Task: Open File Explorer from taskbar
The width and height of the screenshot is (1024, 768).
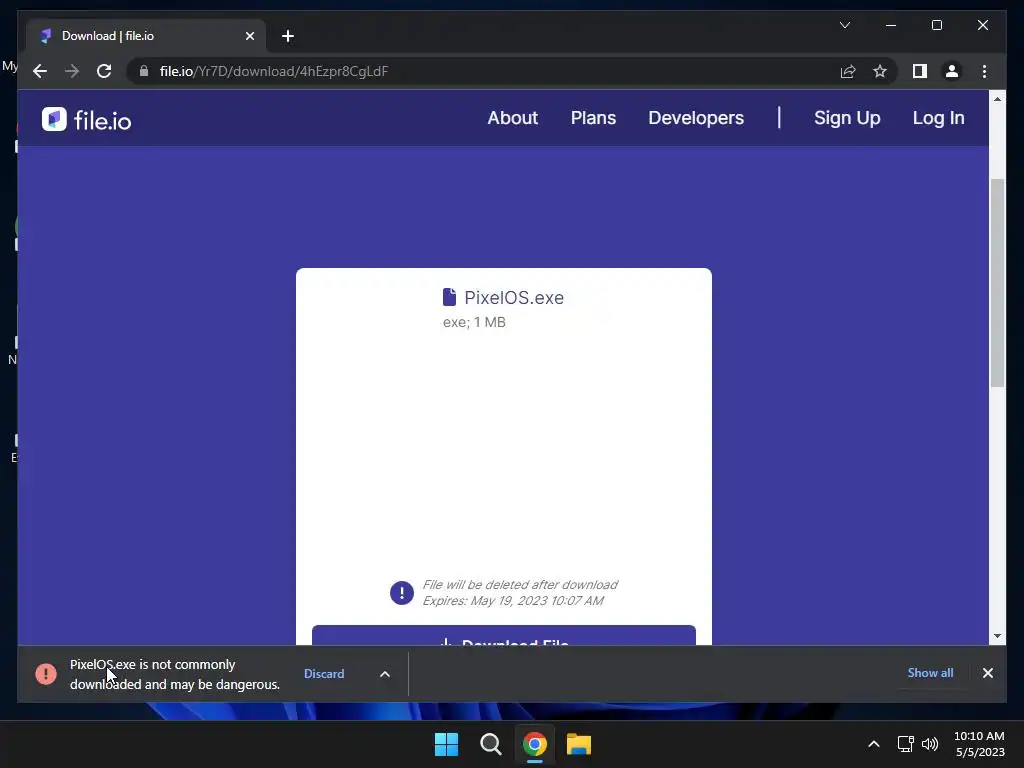Action: click(579, 744)
